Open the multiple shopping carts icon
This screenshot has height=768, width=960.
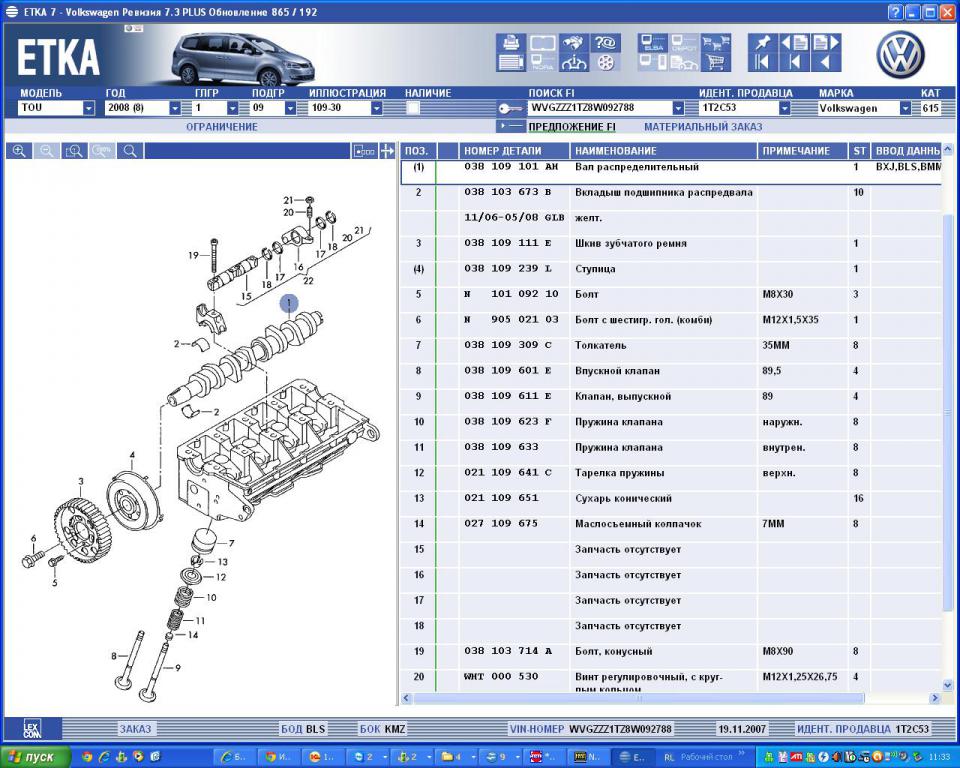(x=715, y=43)
